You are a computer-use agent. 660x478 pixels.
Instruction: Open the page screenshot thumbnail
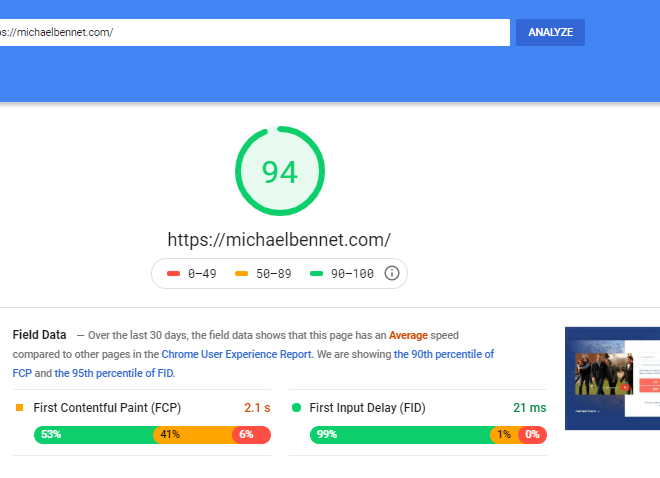[612, 378]
